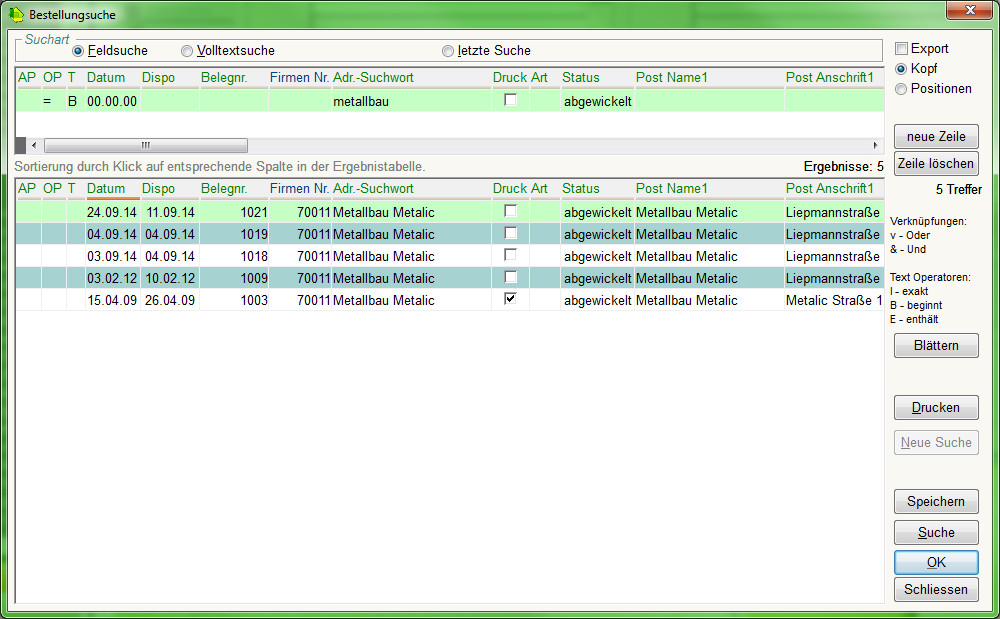The image size is (1000, 619).
Task: Click the criteria scrollbar left arrow
Action: pos(34,145)
